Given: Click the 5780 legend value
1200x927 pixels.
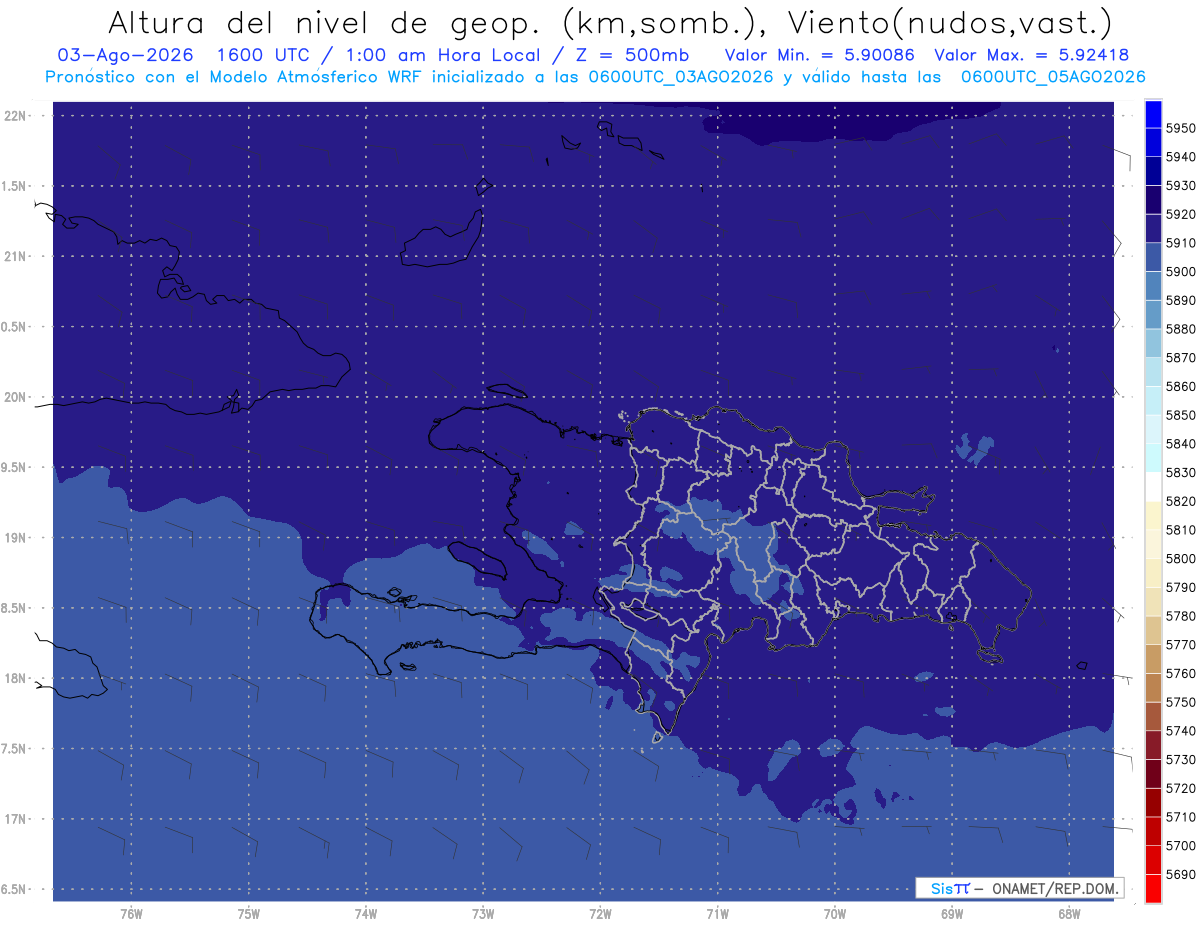Looking at the screenshot, I should coord(1180,616).
